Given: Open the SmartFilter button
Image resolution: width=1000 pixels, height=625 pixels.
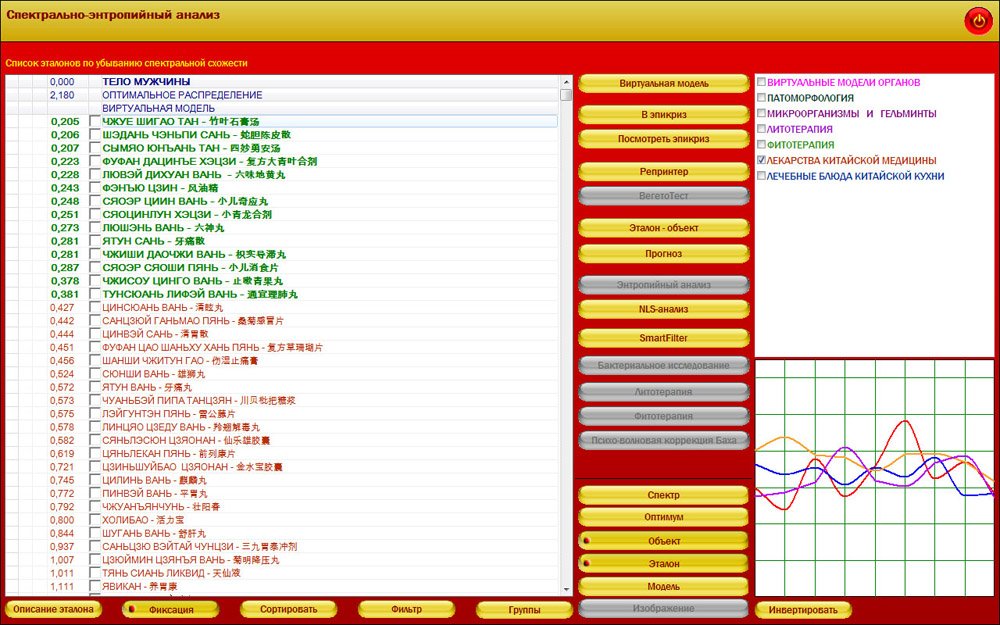Looking at the screenshot, I should pos(664,338).
